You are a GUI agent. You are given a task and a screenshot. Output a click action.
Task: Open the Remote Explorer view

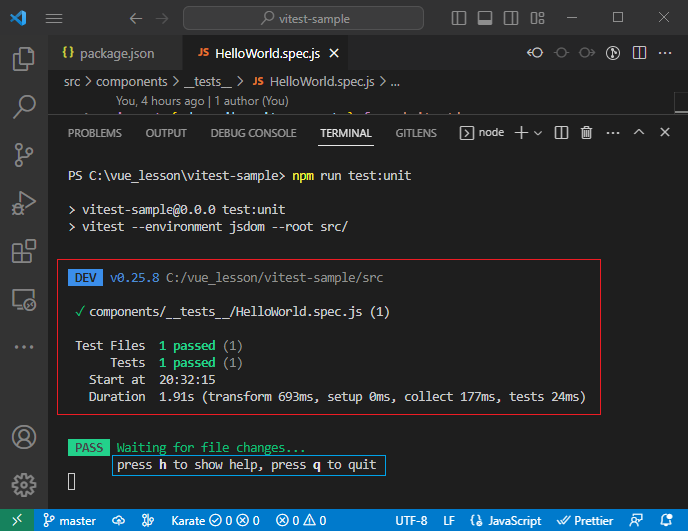pos(24,300)
